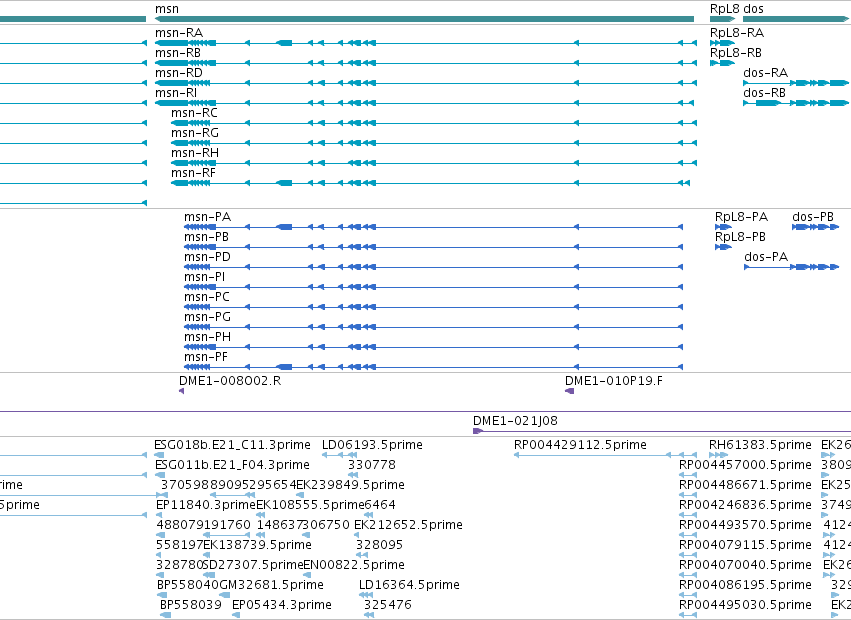Open EST EK212652.5prime
The image size is (851, 620).
(408, 525)
